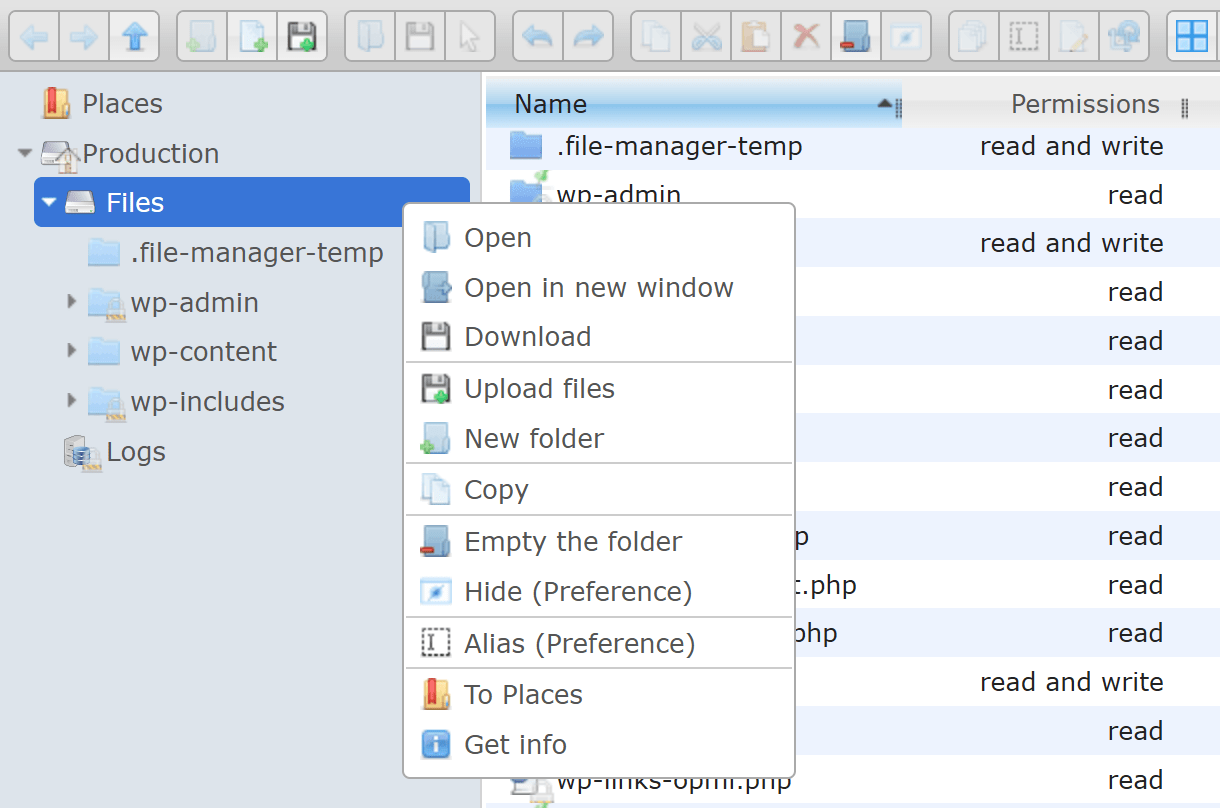Enable Hide (Preference) in the context menu
Viewport: 1220px width, 808px height.
coord(577,591)
